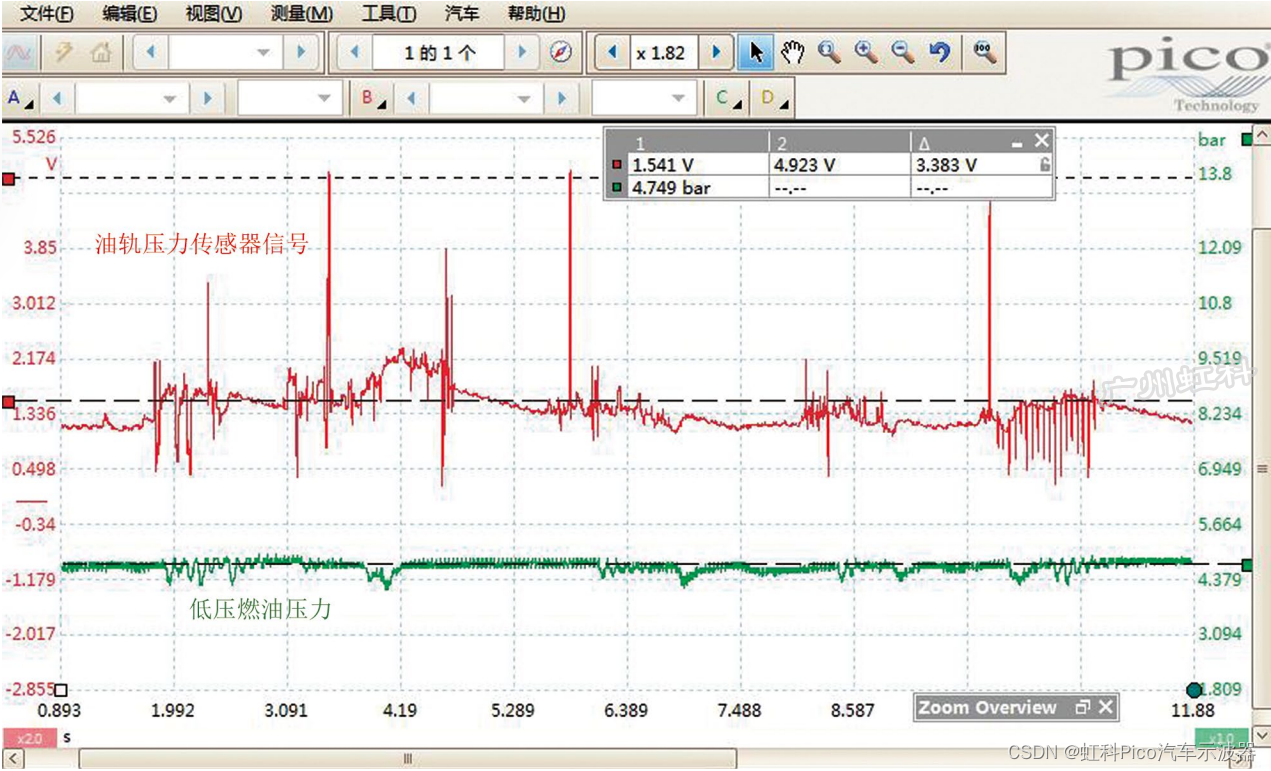Click the x 1.82 zoom factor field
The height and width of the screenshot is (771, 1271).
[664, 53]
